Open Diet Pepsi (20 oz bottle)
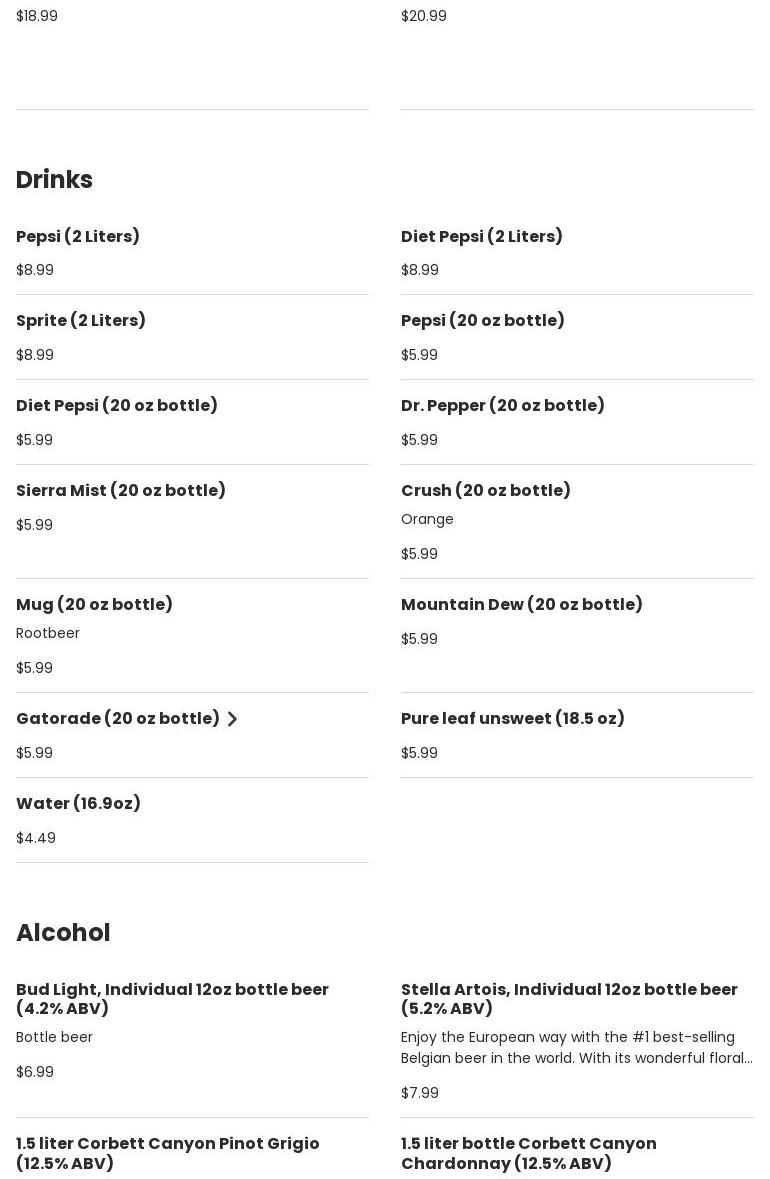Screen dimensions: 770x1179 point(117,406)
